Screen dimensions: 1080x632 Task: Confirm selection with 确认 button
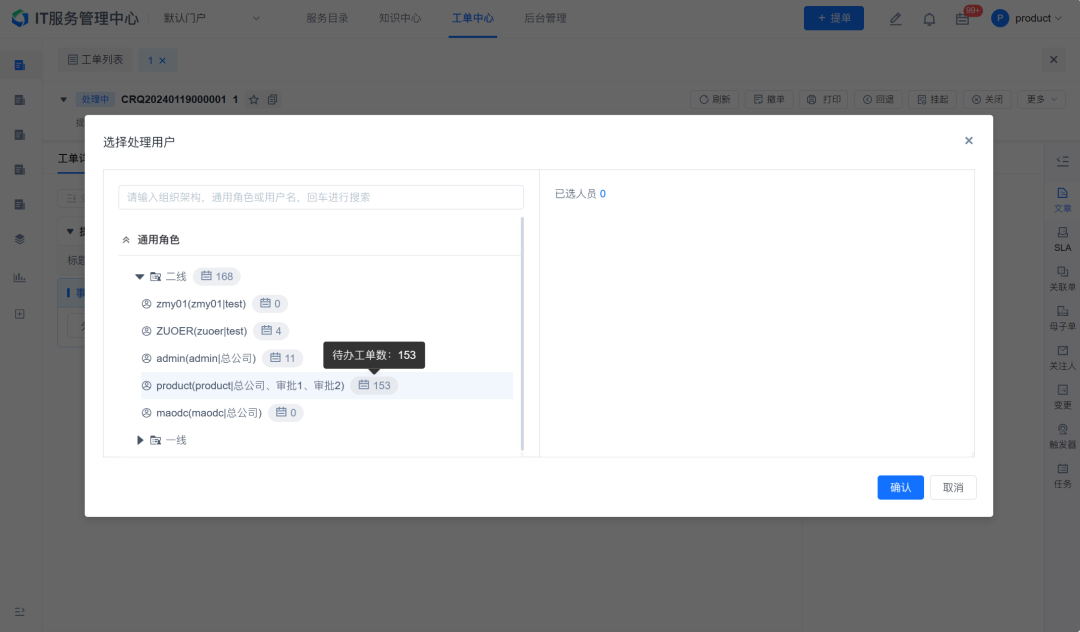[900, 487]
